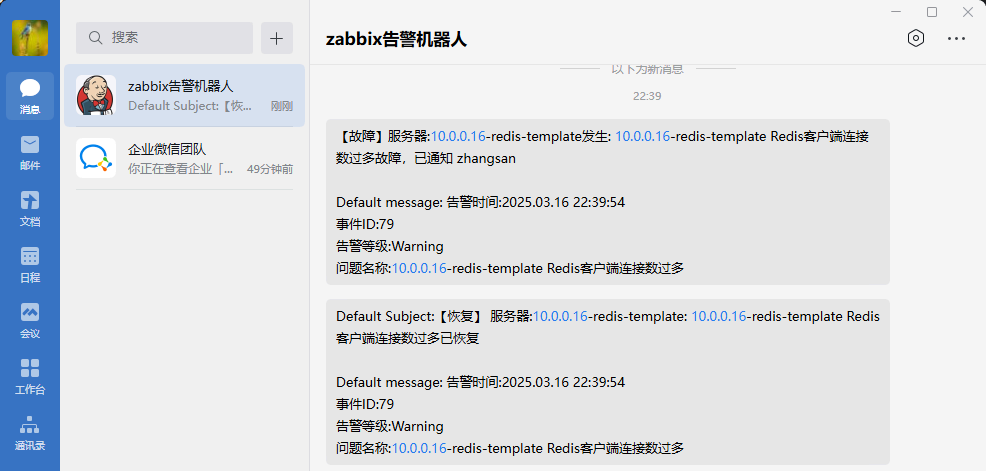
Task: Open chat settings hexagon icon
Action: tap(916, 38)
